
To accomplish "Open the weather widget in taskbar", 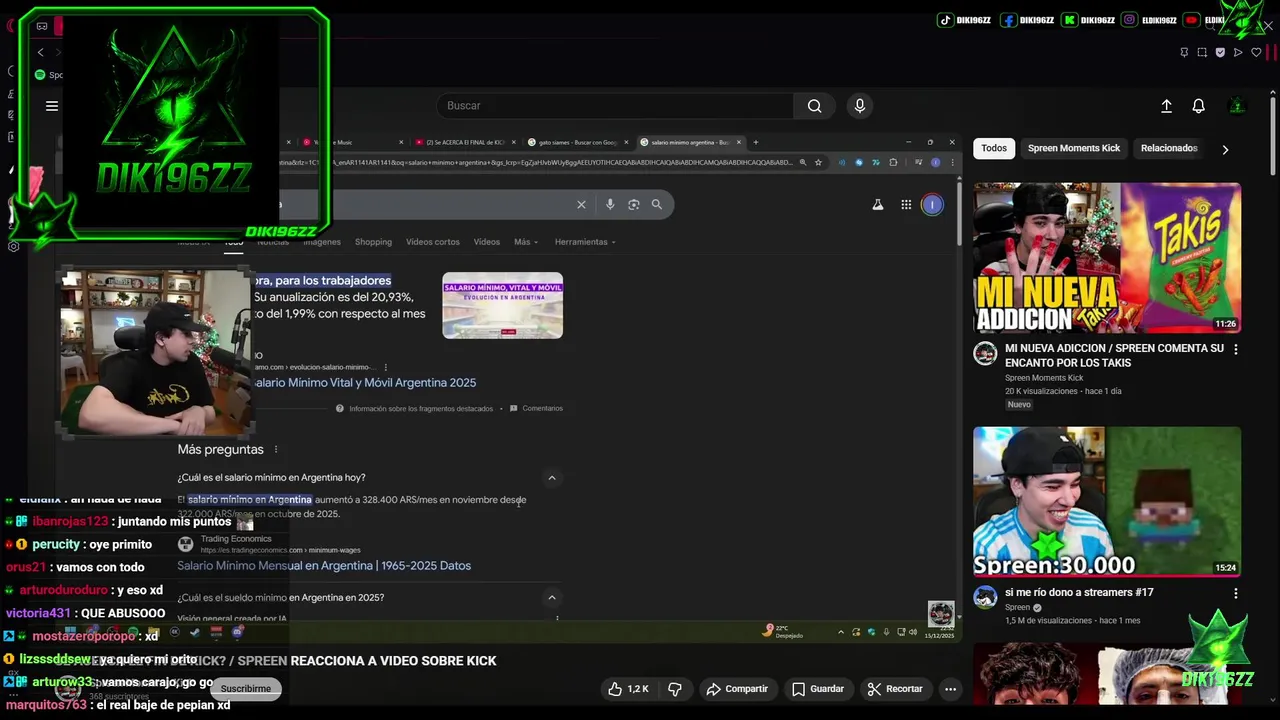I will point(783,631).
